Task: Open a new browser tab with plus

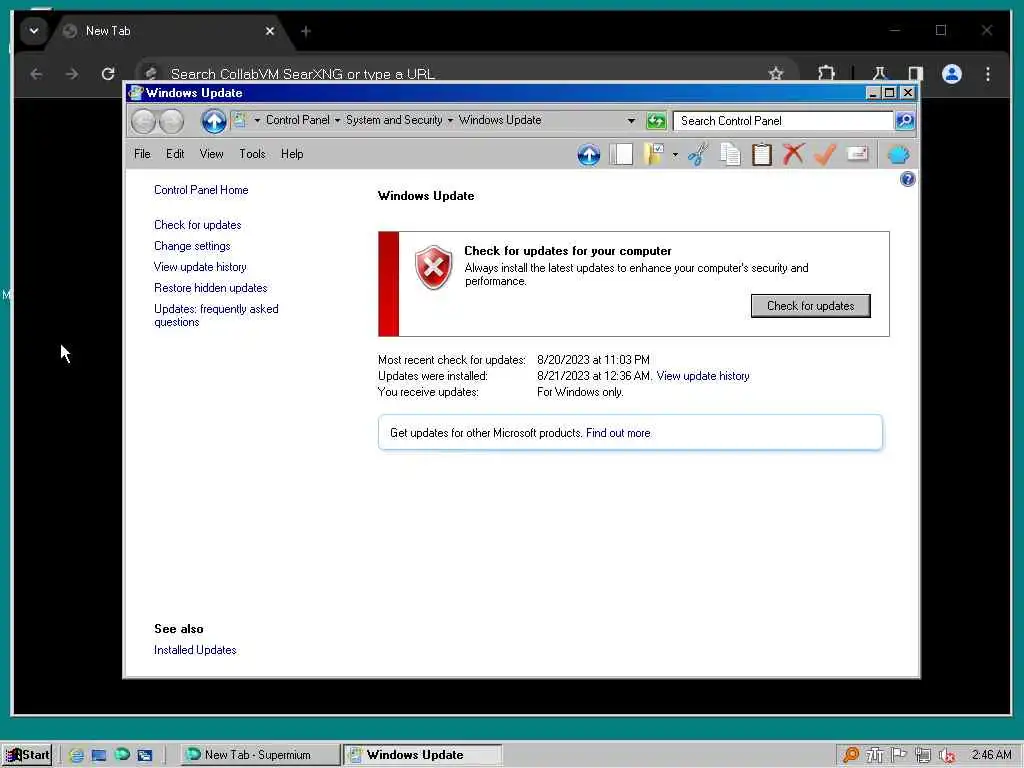Action: [x=306, y=31]
